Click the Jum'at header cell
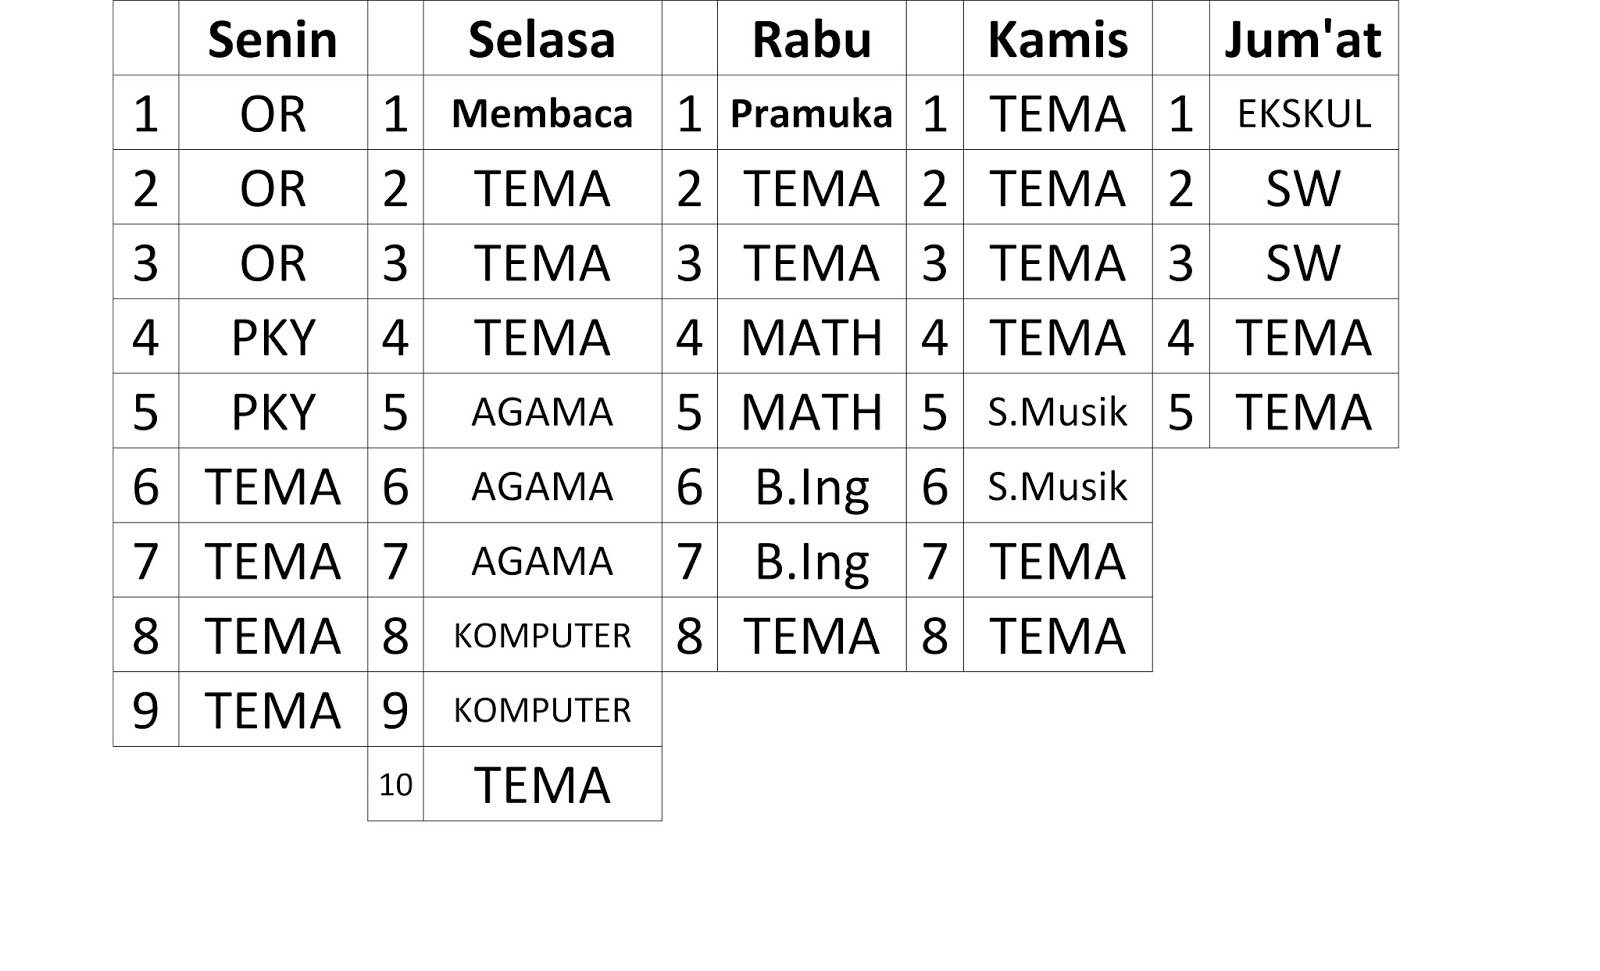The image size is (1600, 971). [1302, 40]
